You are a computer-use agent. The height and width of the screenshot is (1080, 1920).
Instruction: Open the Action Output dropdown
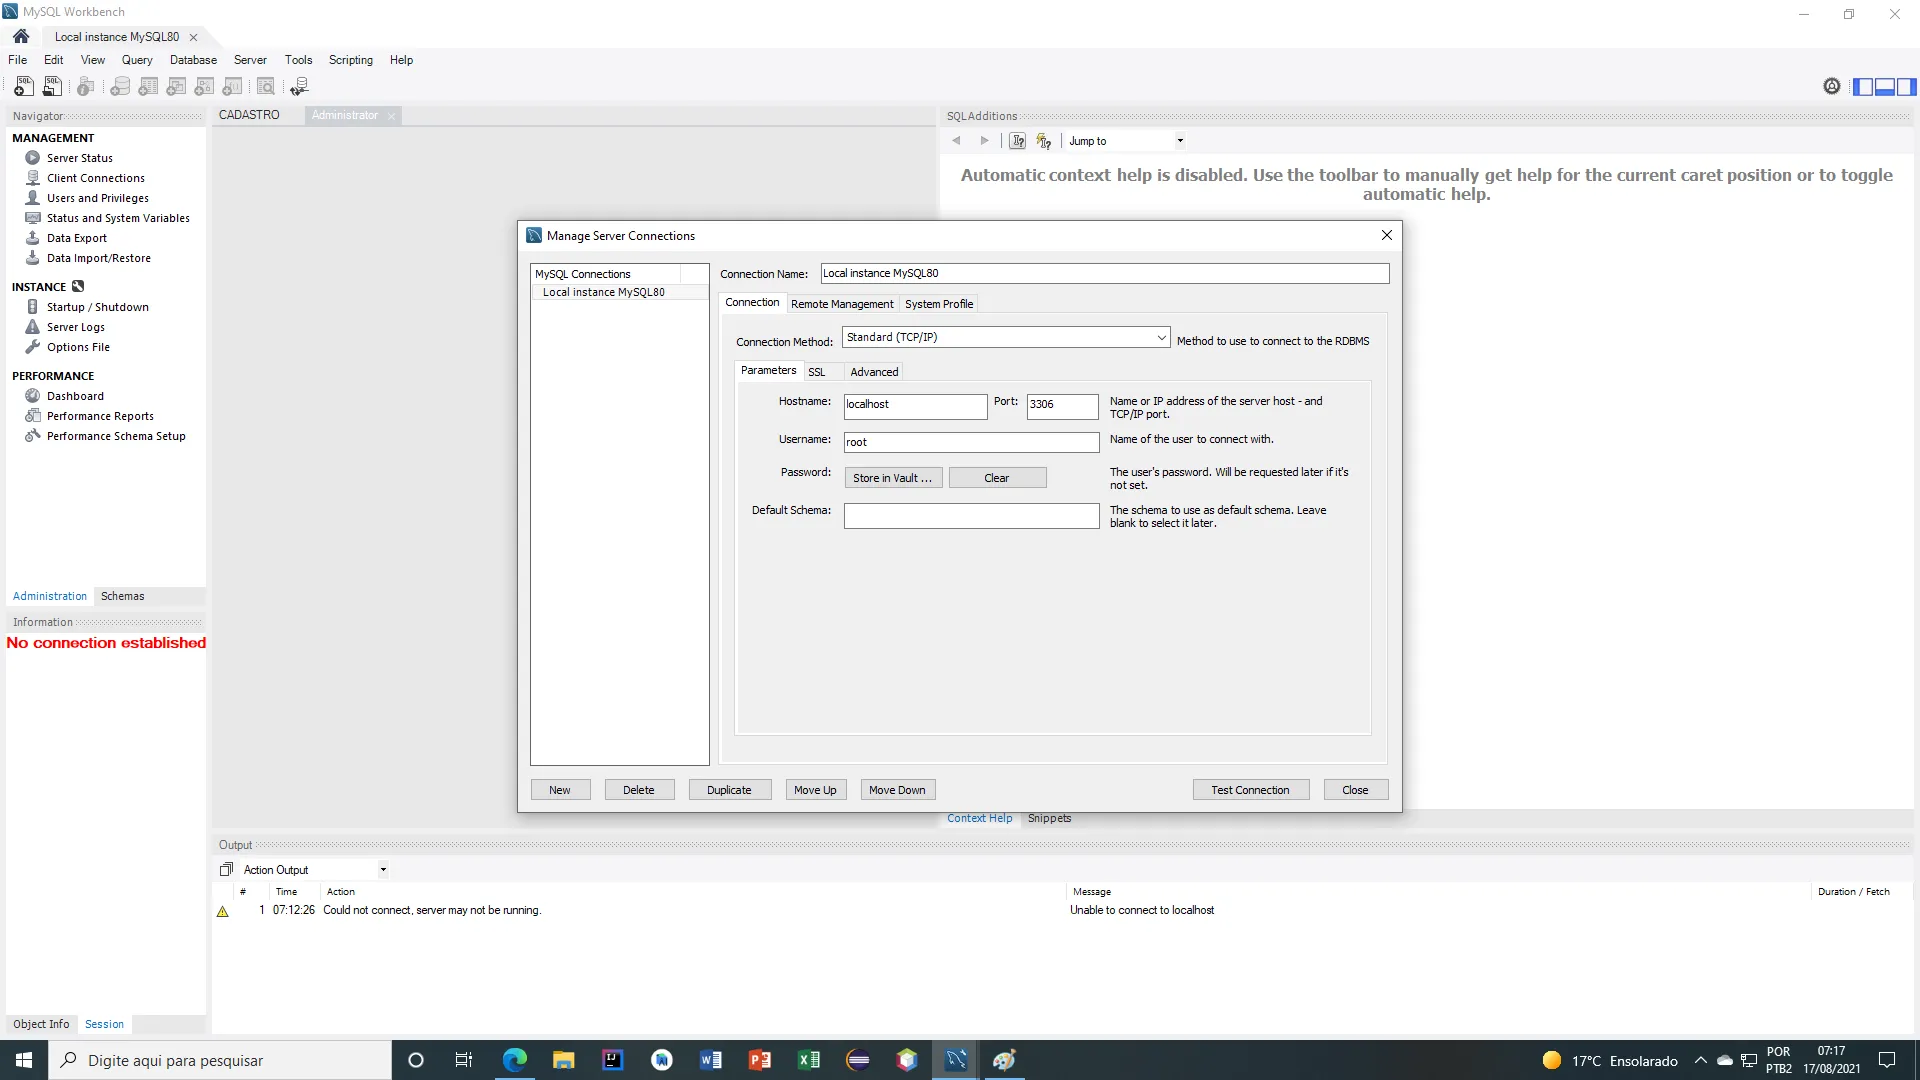pos(383,870)
